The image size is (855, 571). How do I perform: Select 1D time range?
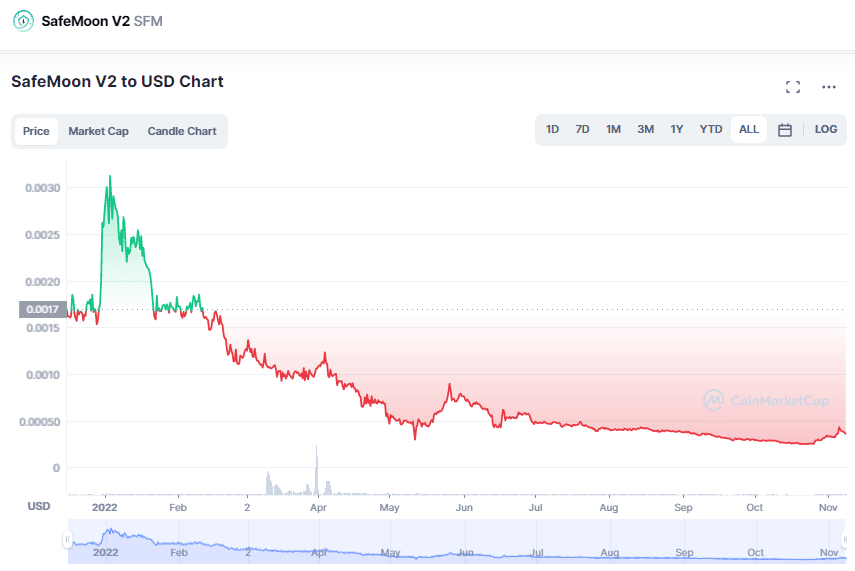(x=552, y=129)
